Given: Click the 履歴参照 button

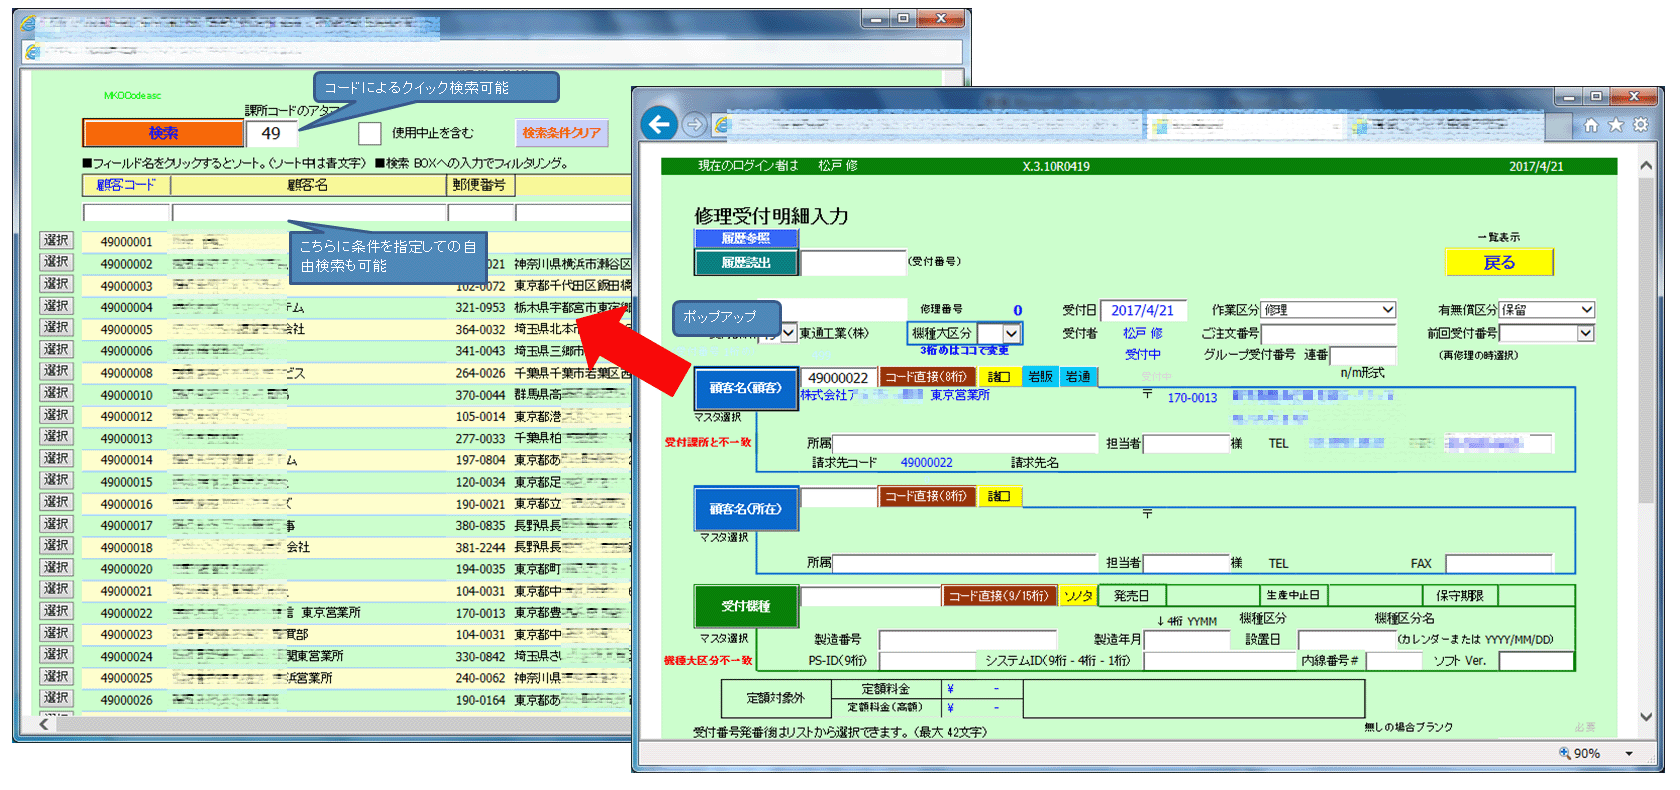Looking at the screenshot, I should point(746,238).
